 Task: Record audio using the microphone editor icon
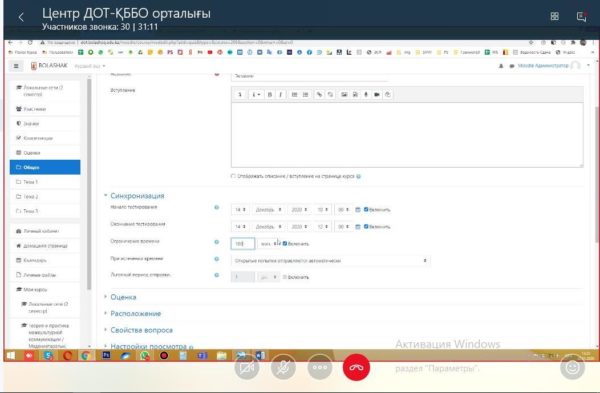tap(366, 95)
